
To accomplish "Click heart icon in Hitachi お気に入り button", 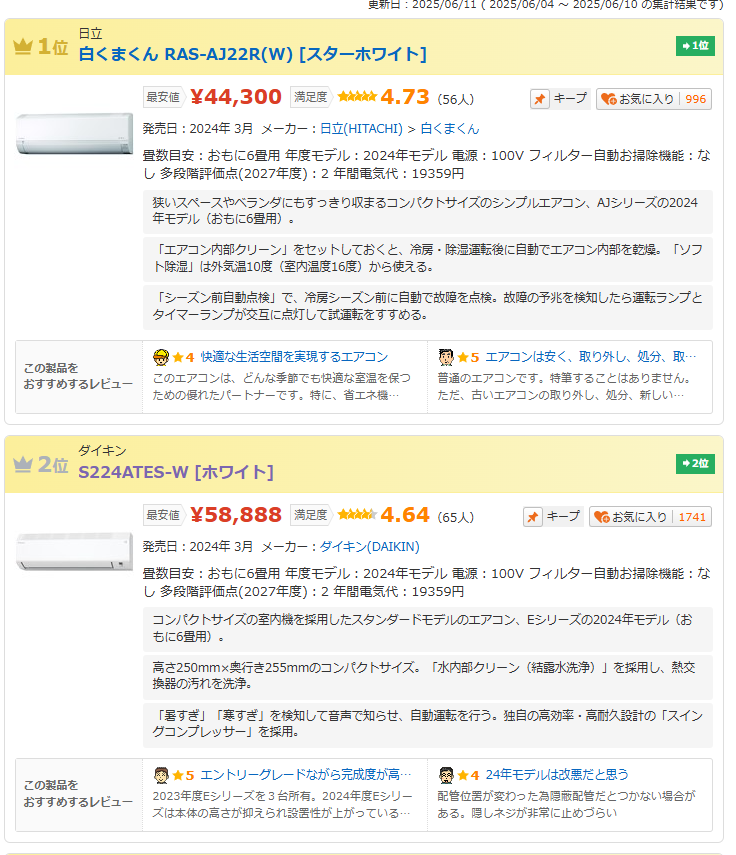I will coord(608,99).
